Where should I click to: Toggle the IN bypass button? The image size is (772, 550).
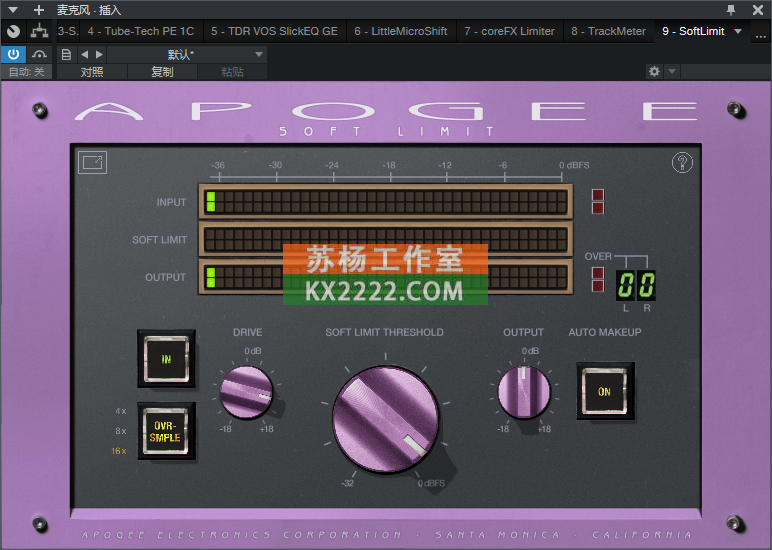tap(166, 359)
